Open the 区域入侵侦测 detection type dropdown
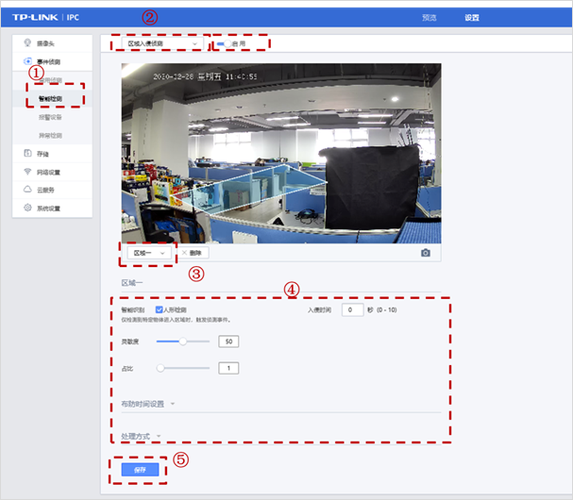573x500 pixels. click(162, 43)
